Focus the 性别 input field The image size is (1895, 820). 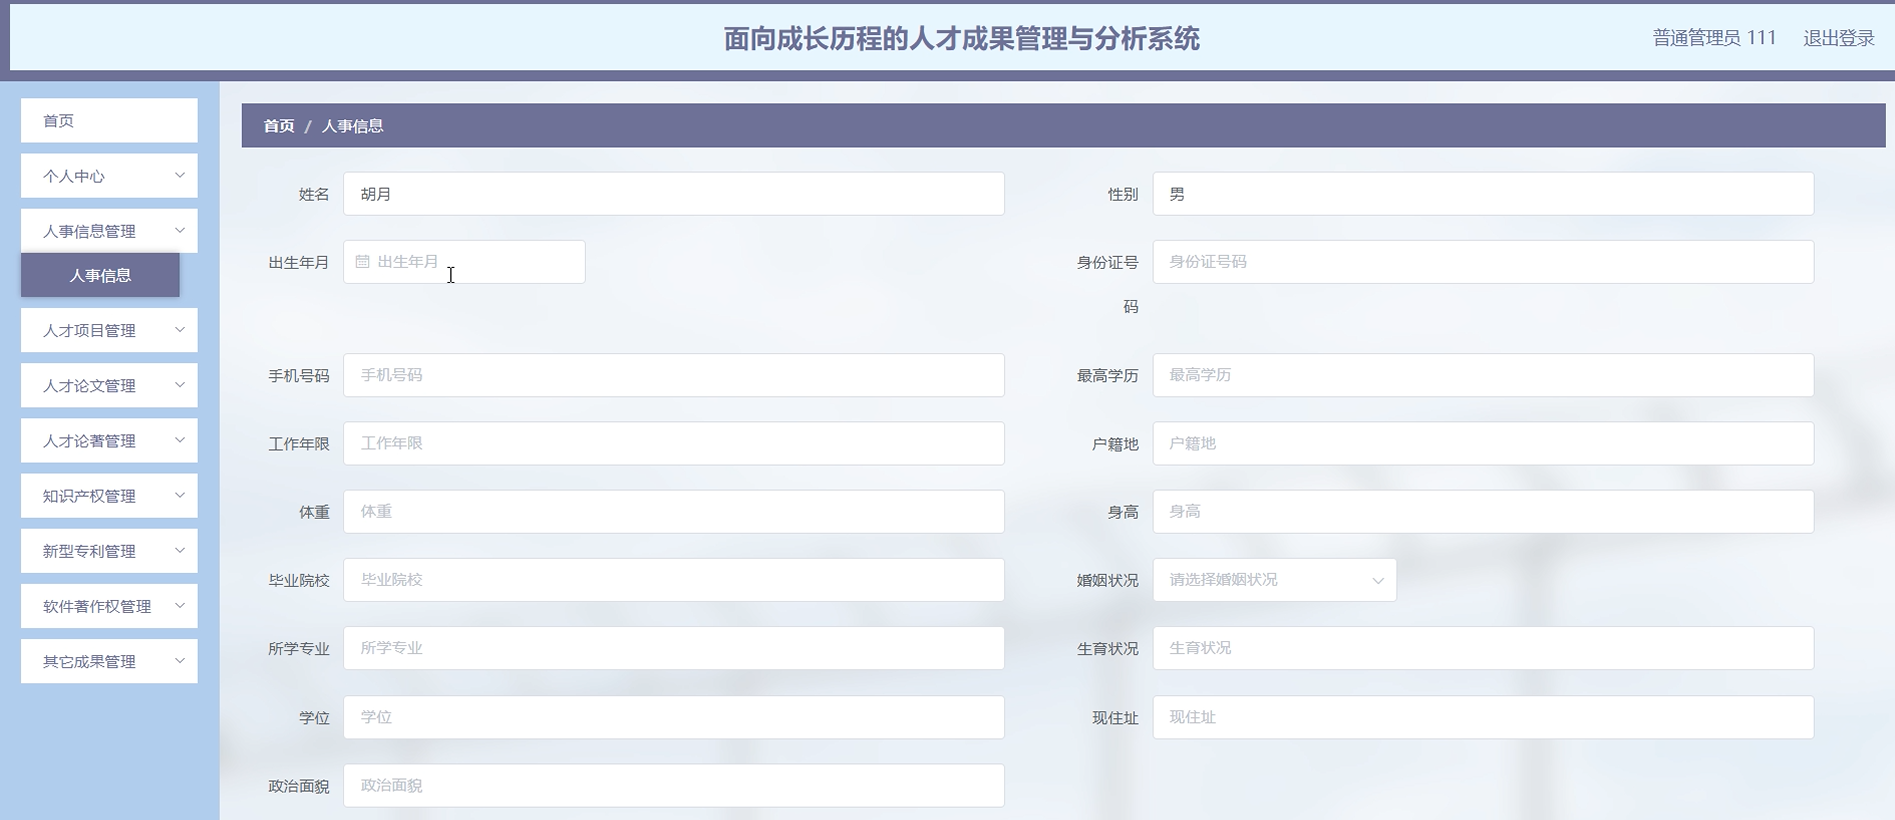1483,194
